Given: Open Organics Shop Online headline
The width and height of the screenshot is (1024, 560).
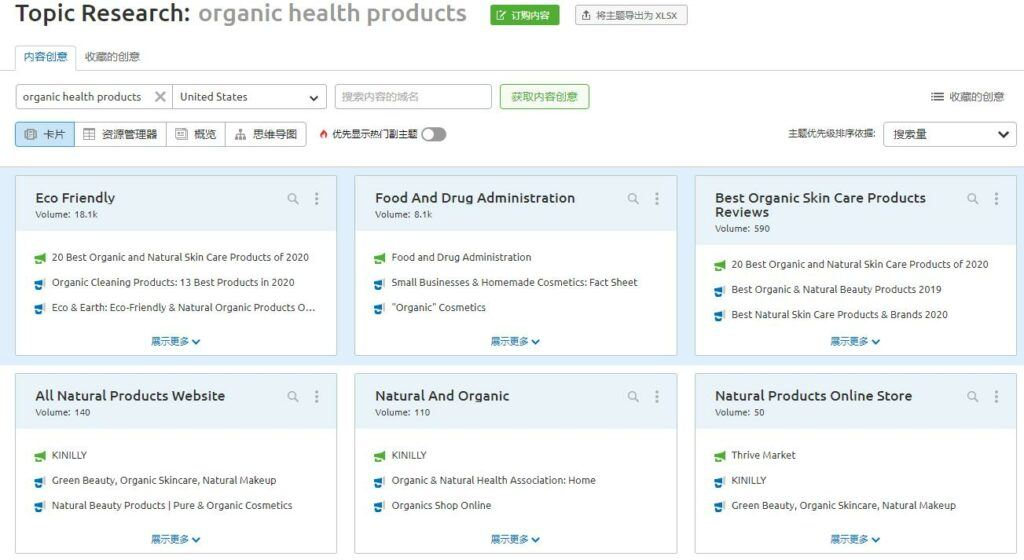Looking at the screenshot, I should click(441, 506).
